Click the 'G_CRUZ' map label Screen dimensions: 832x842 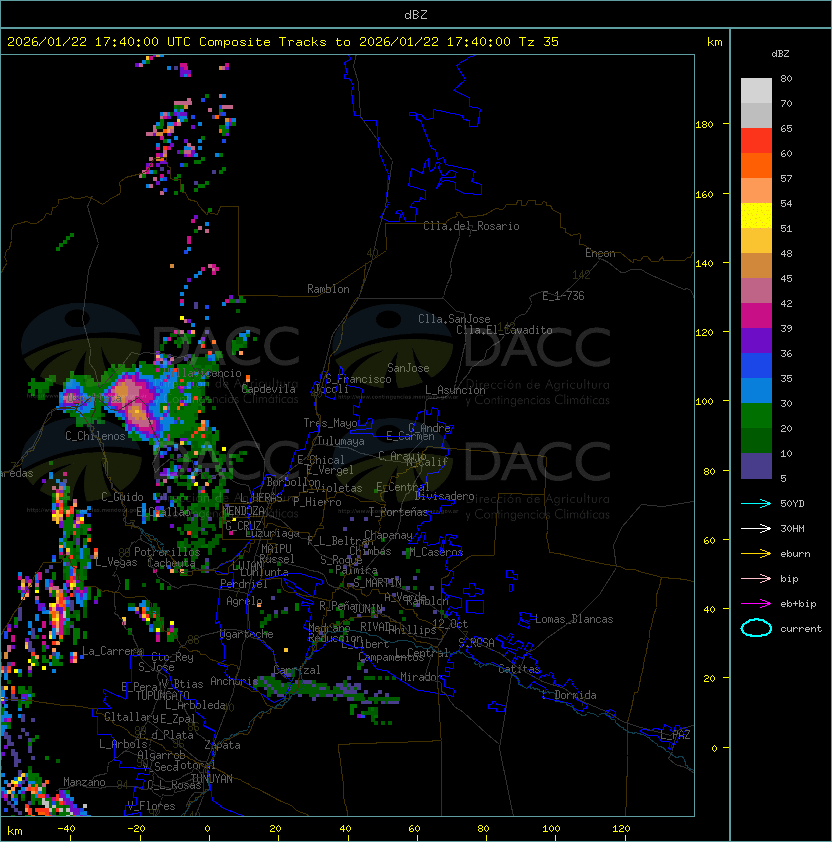[243, 525]
